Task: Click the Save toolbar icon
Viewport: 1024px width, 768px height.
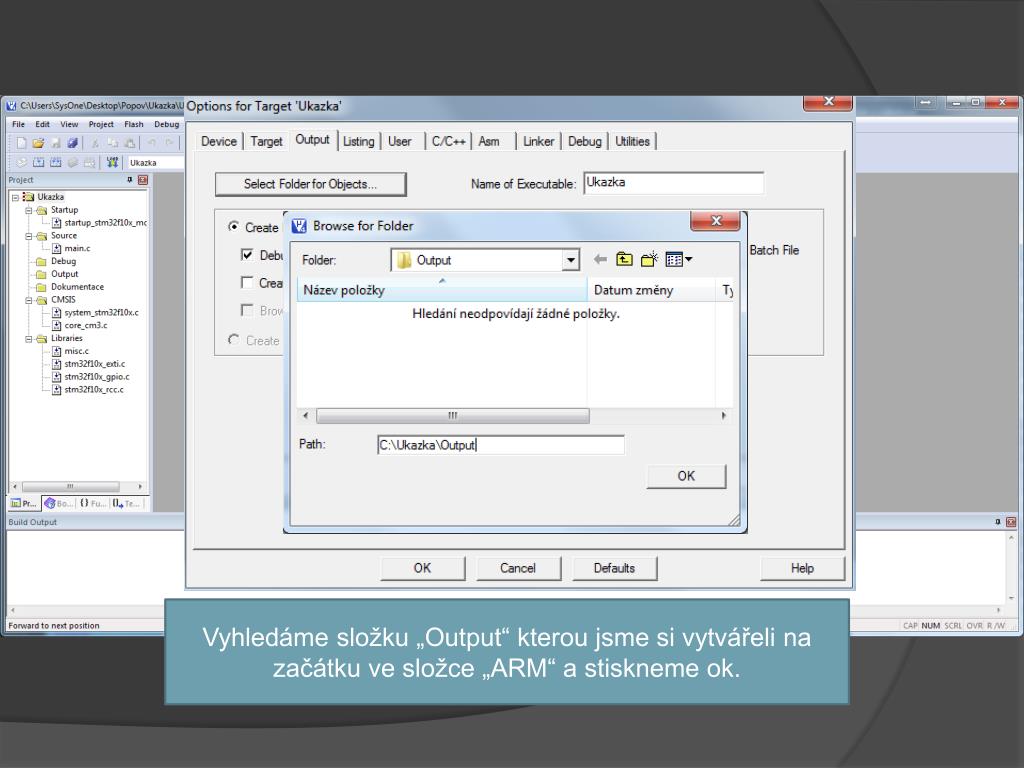Action: [x=56, y=143]
